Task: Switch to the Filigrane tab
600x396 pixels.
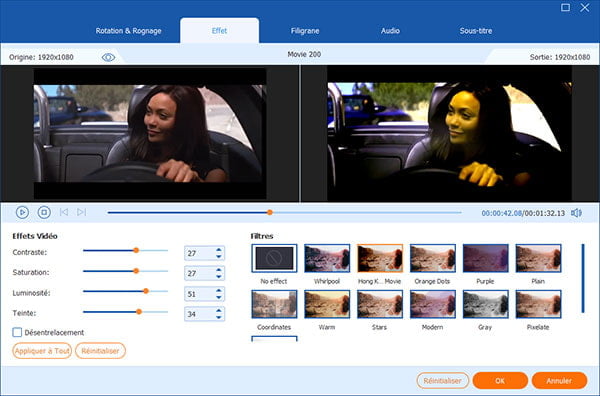Action: (x=305, y=31)
